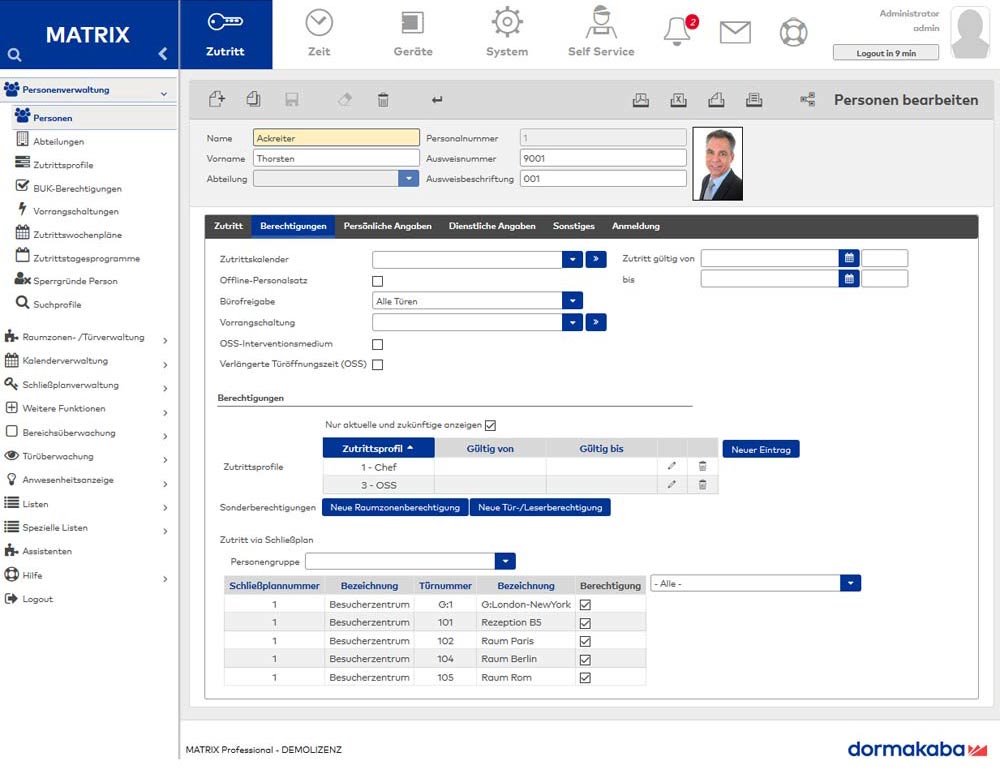Viewport: 1000px width, 774px height.
Task: Delete the '3 - OSS' access profile entry
Action: coord(702,485)
